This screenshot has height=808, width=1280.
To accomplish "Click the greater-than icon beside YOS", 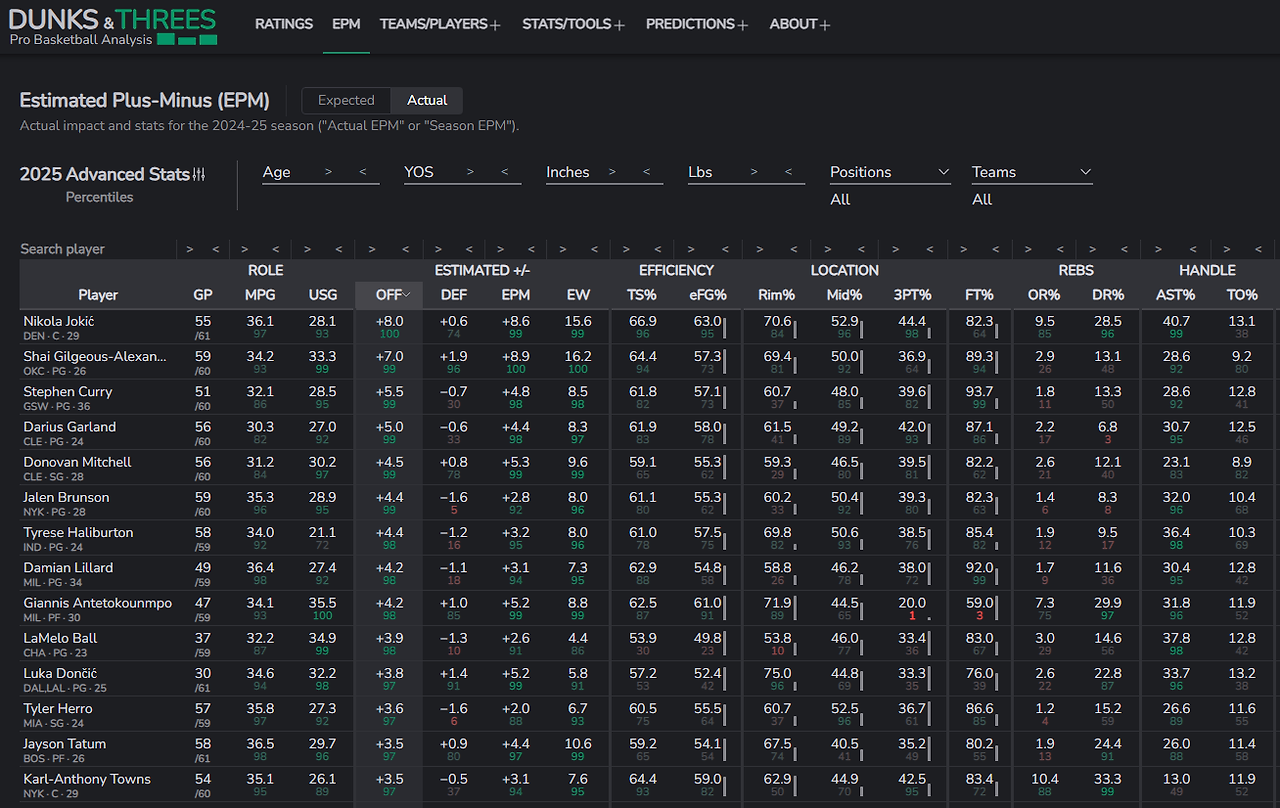I will [470, 172].
